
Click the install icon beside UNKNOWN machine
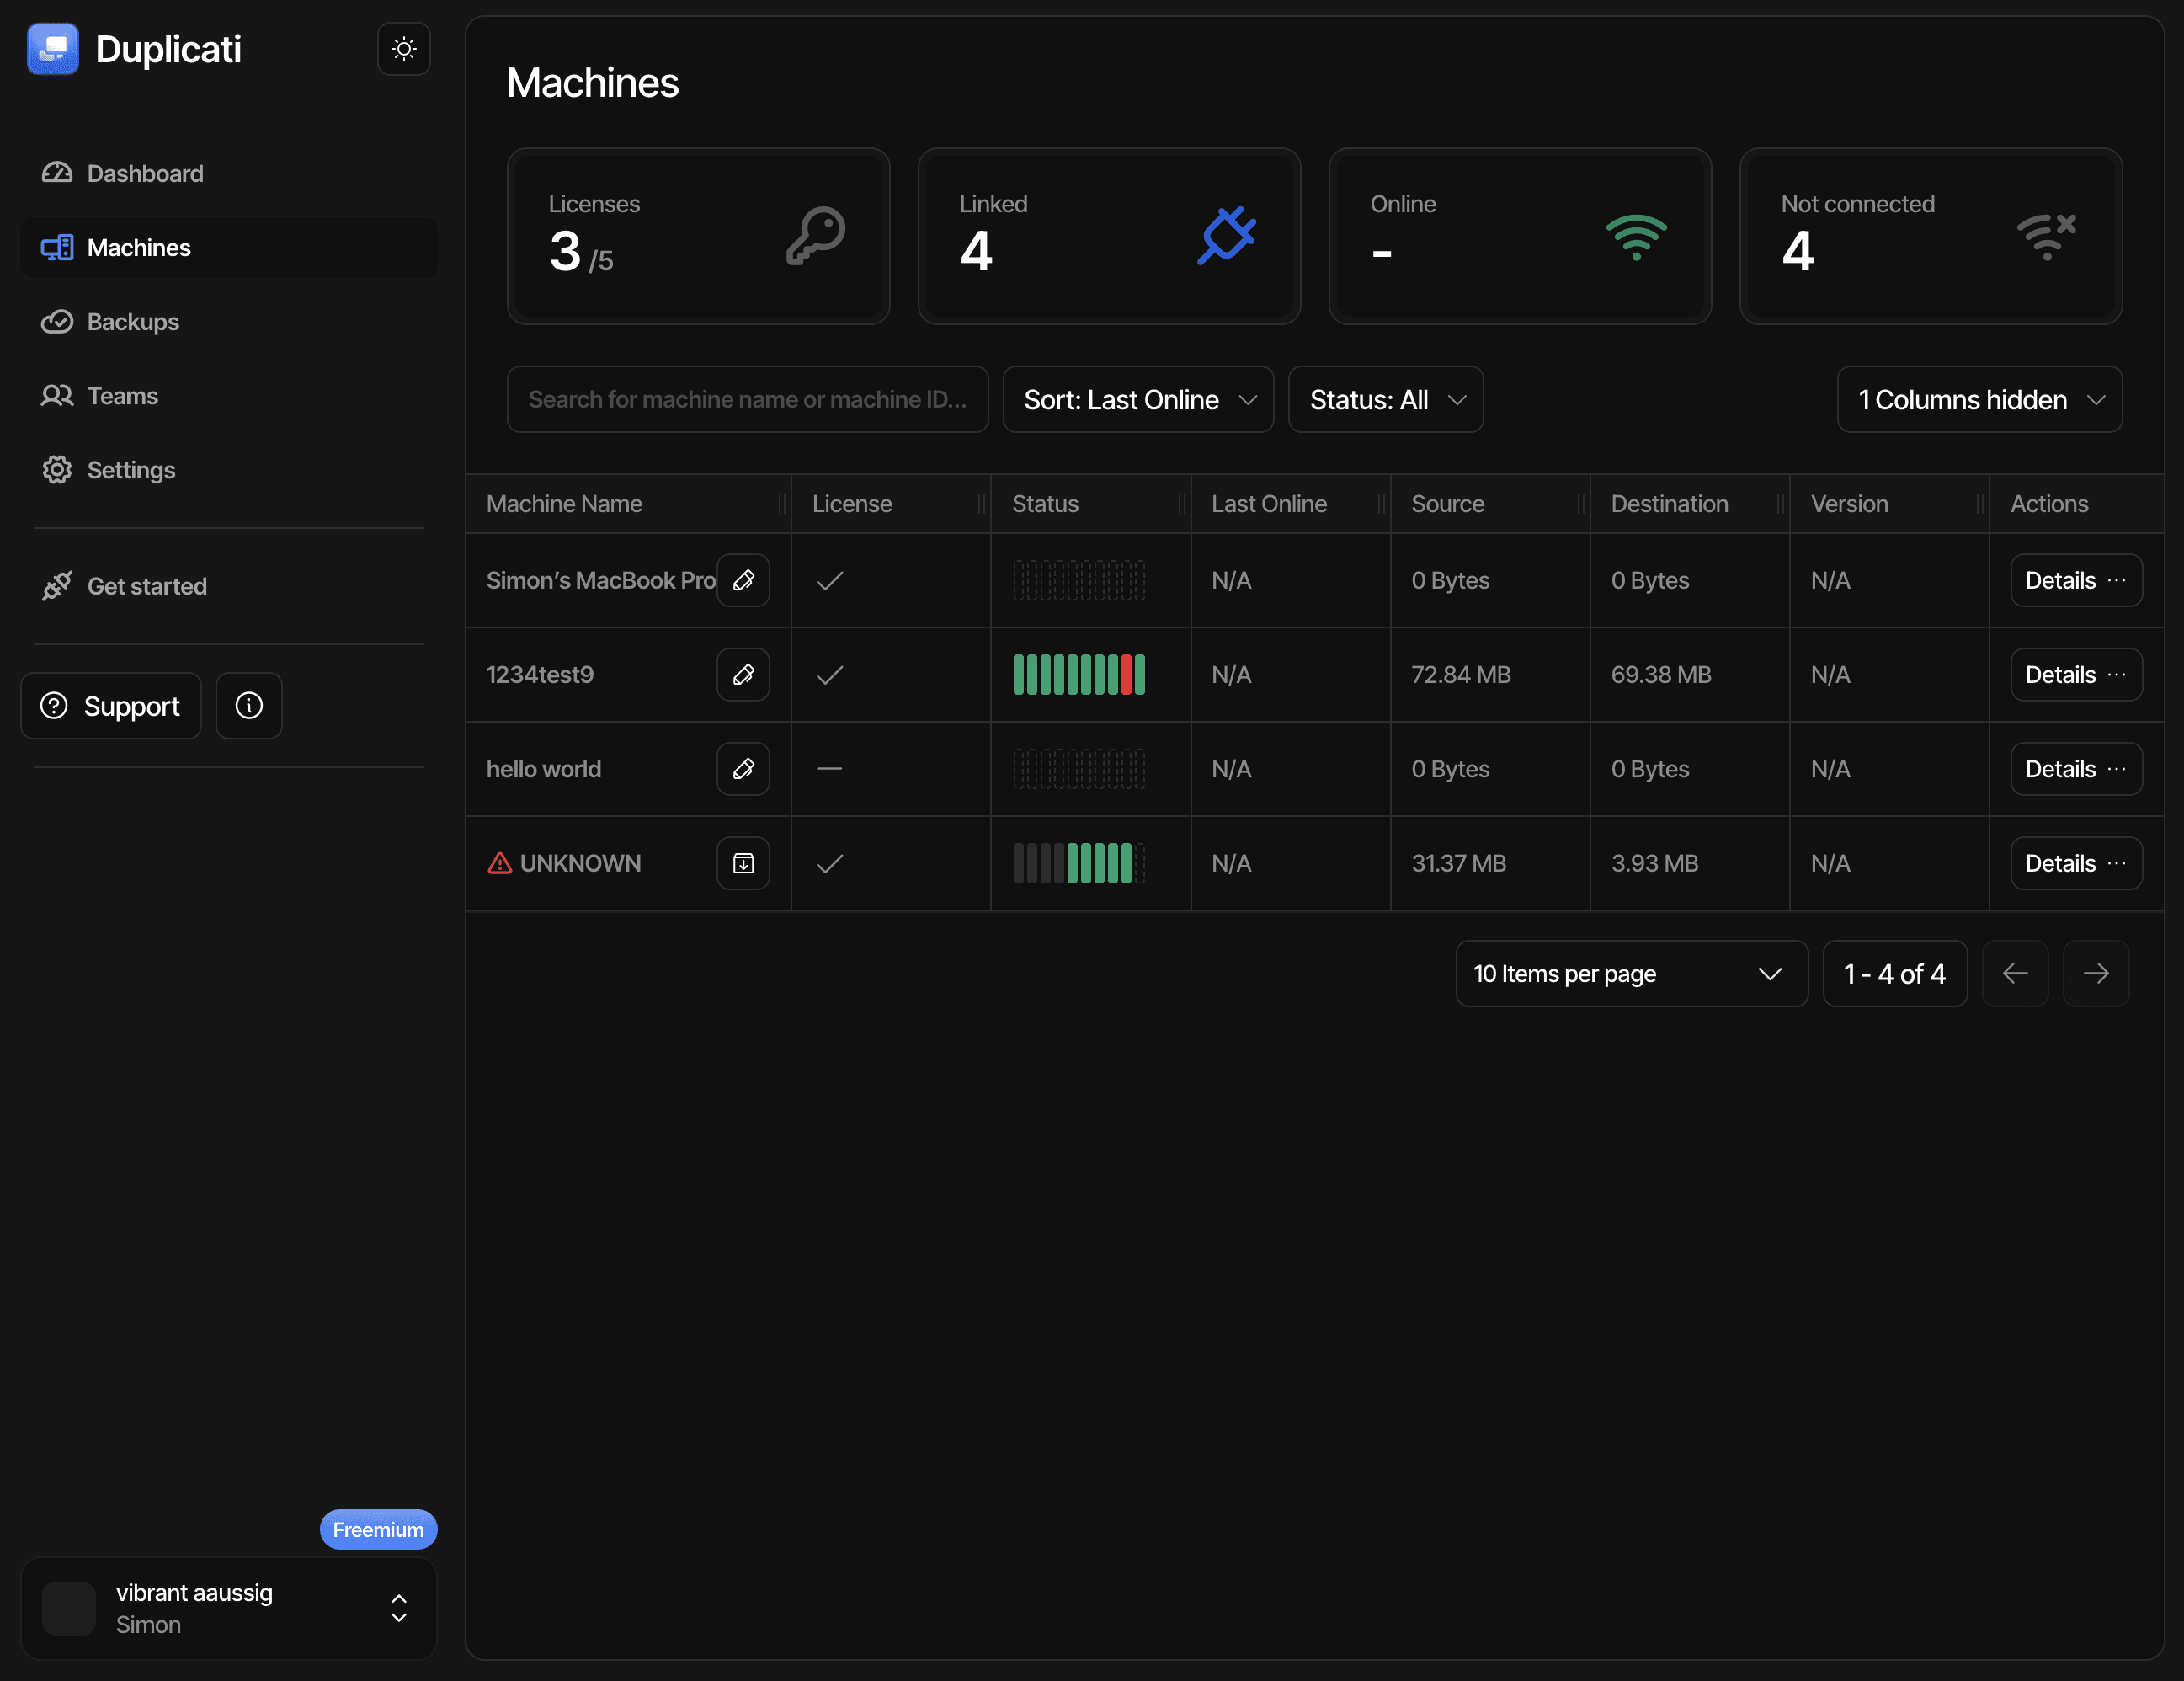coord(743,863)
